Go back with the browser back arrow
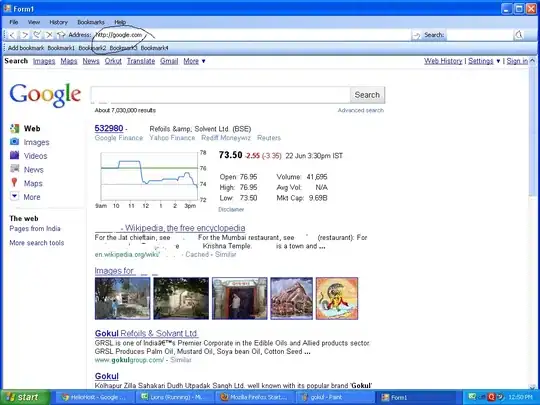This screenshot has height=405, width=540. tap(12, 35)
